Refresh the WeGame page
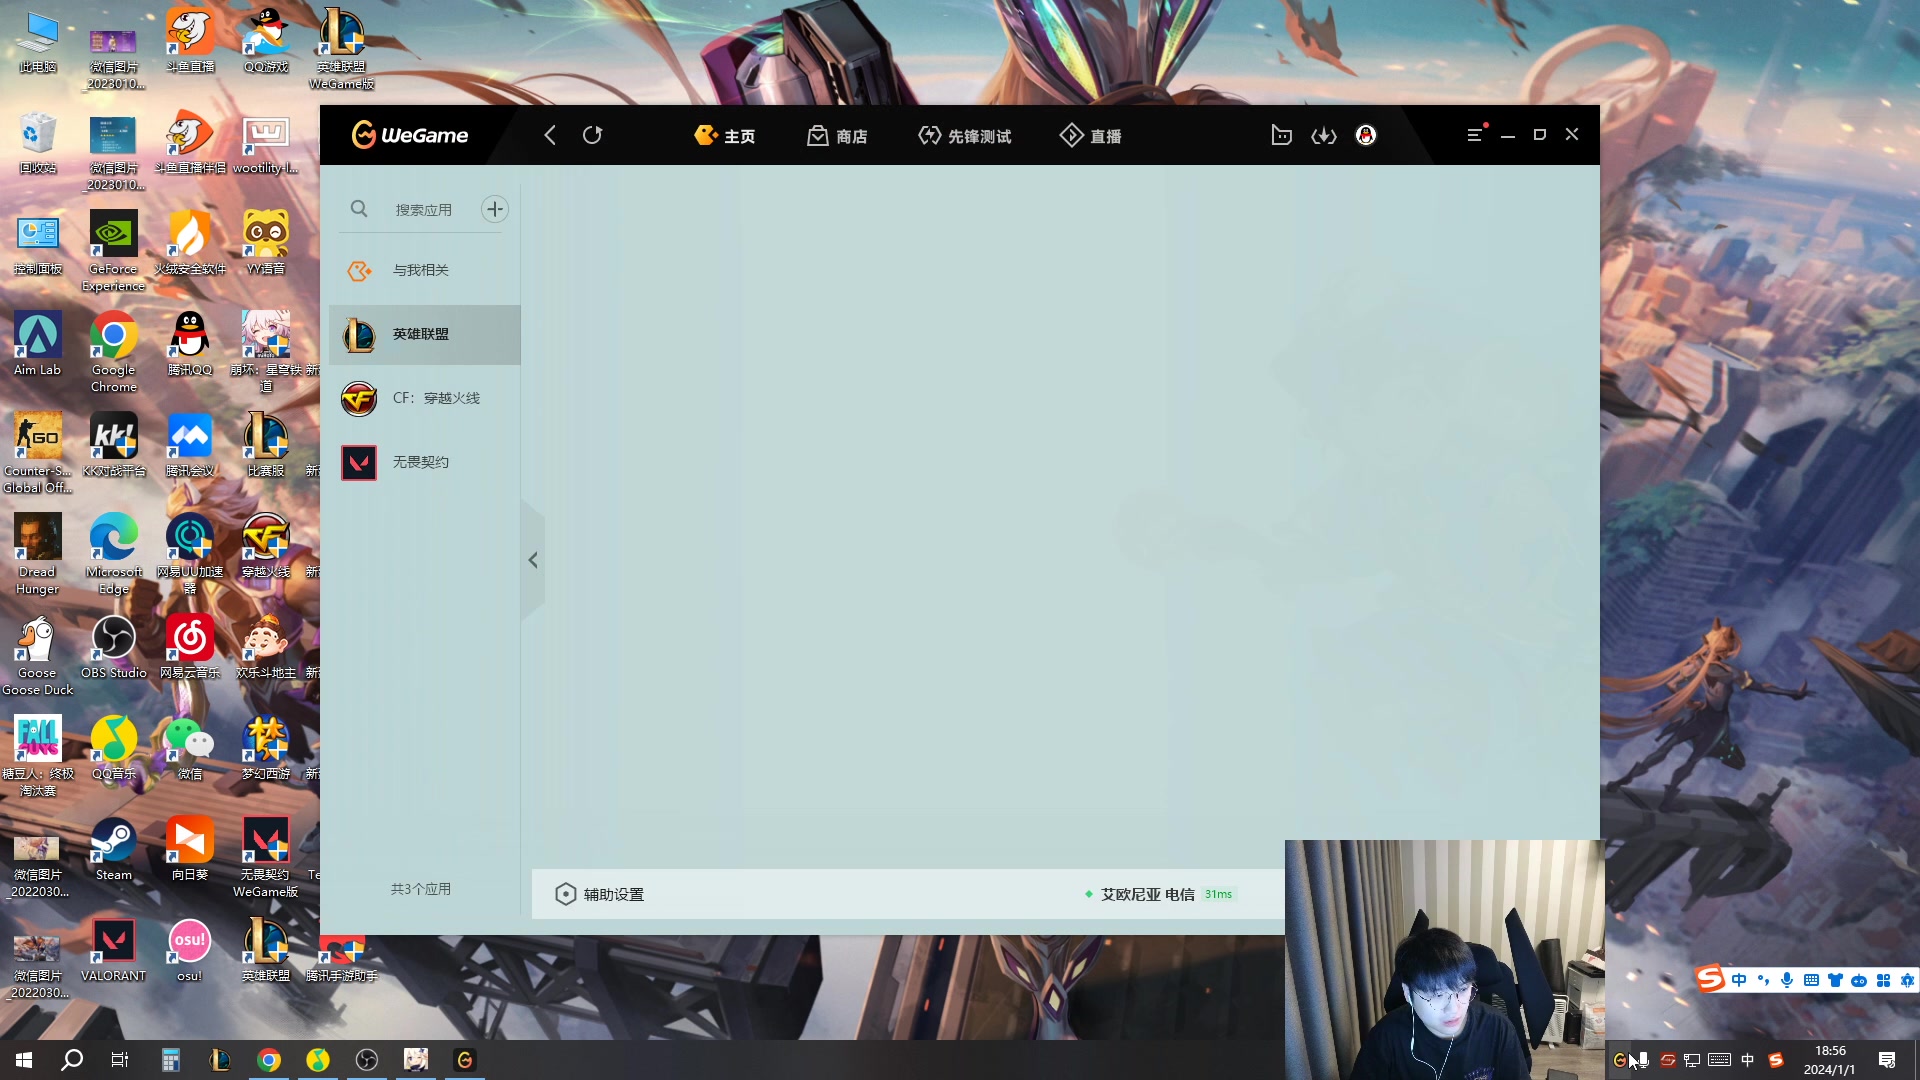Screen dimensions: 1920x1080 click(593, 135)
